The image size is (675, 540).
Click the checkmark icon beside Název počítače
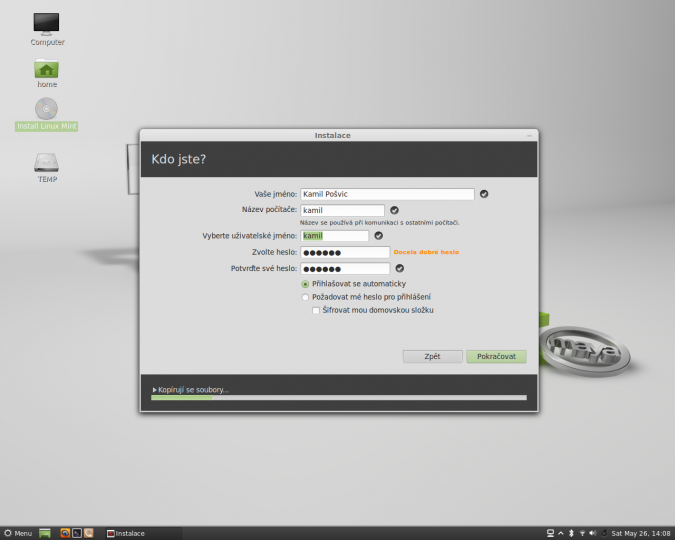tap(394, 210)
